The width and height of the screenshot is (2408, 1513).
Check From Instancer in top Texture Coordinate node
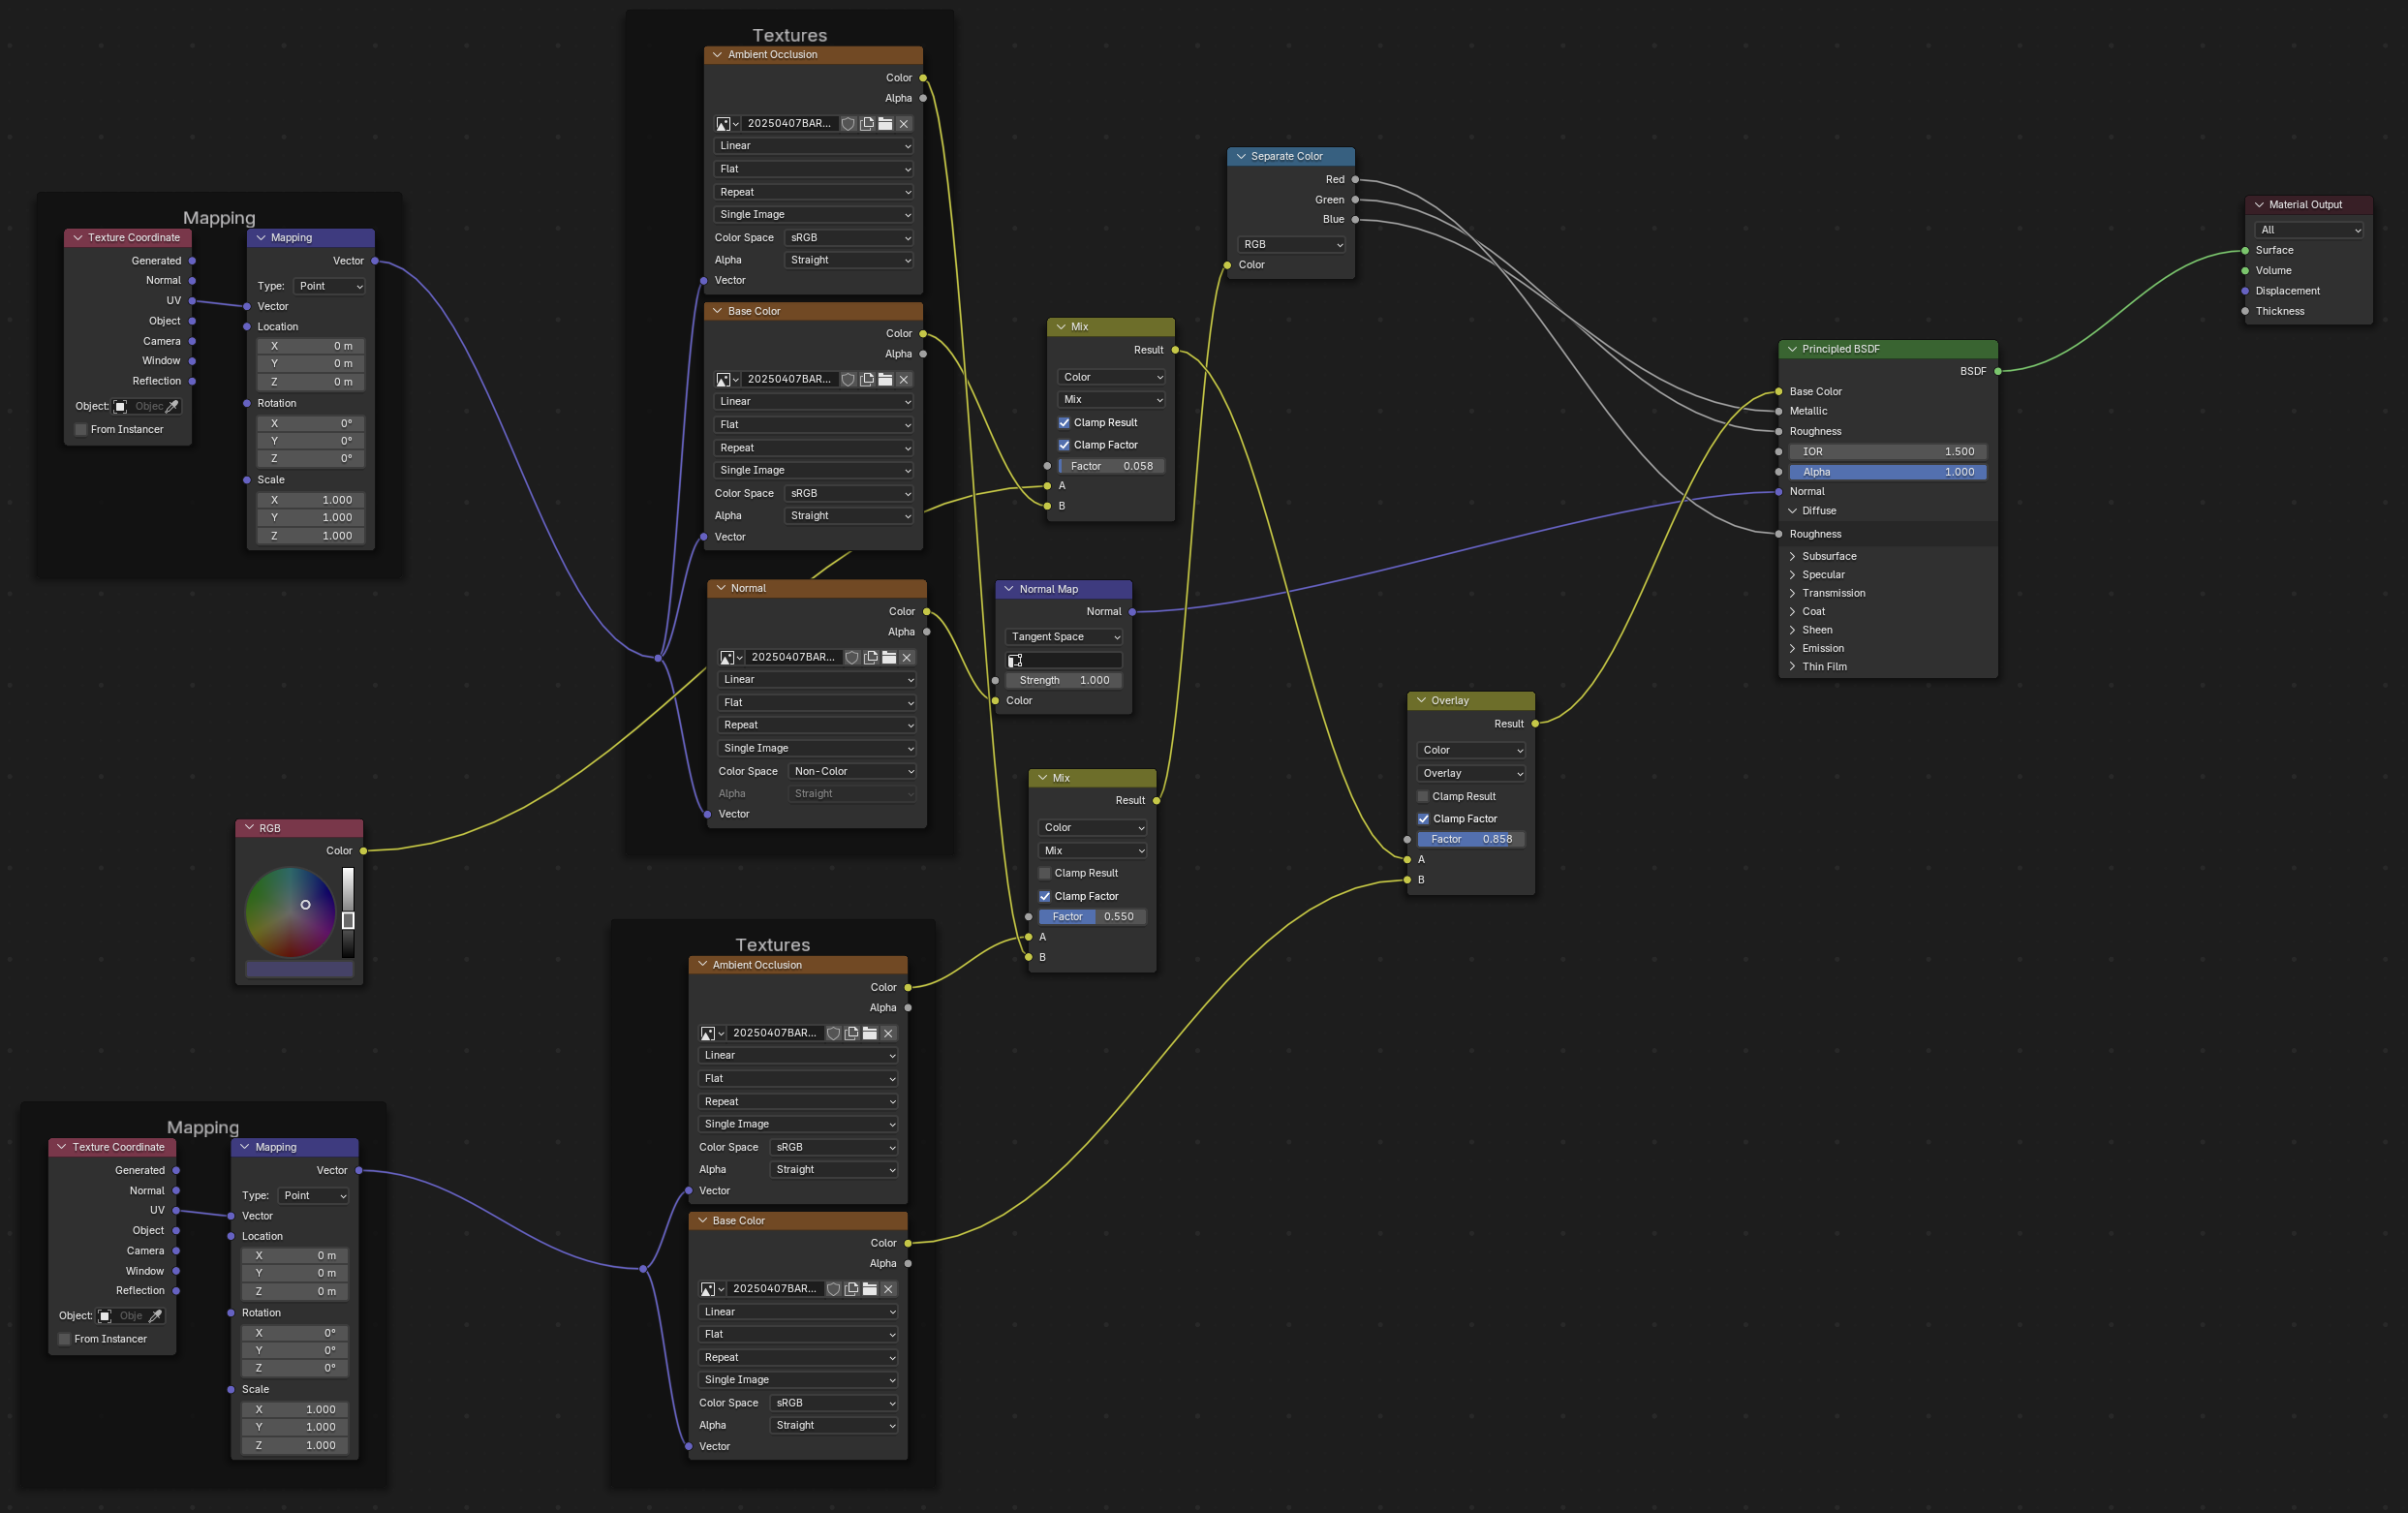coord(81,430)
